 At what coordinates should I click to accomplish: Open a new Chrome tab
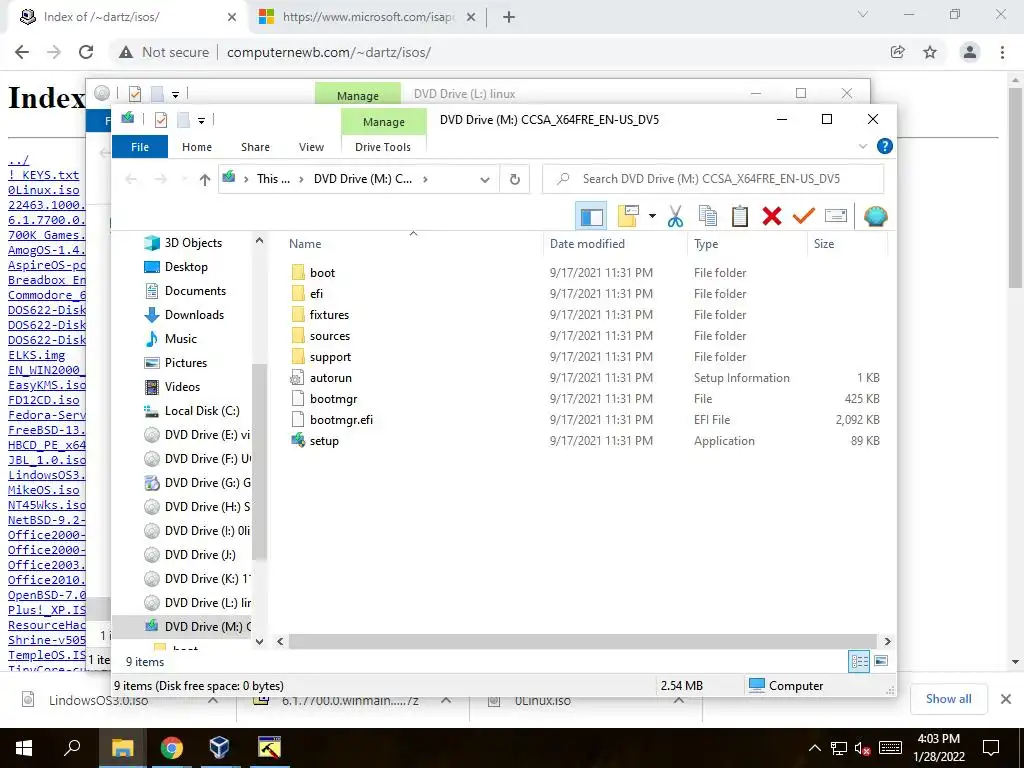[x=509, y=17]
